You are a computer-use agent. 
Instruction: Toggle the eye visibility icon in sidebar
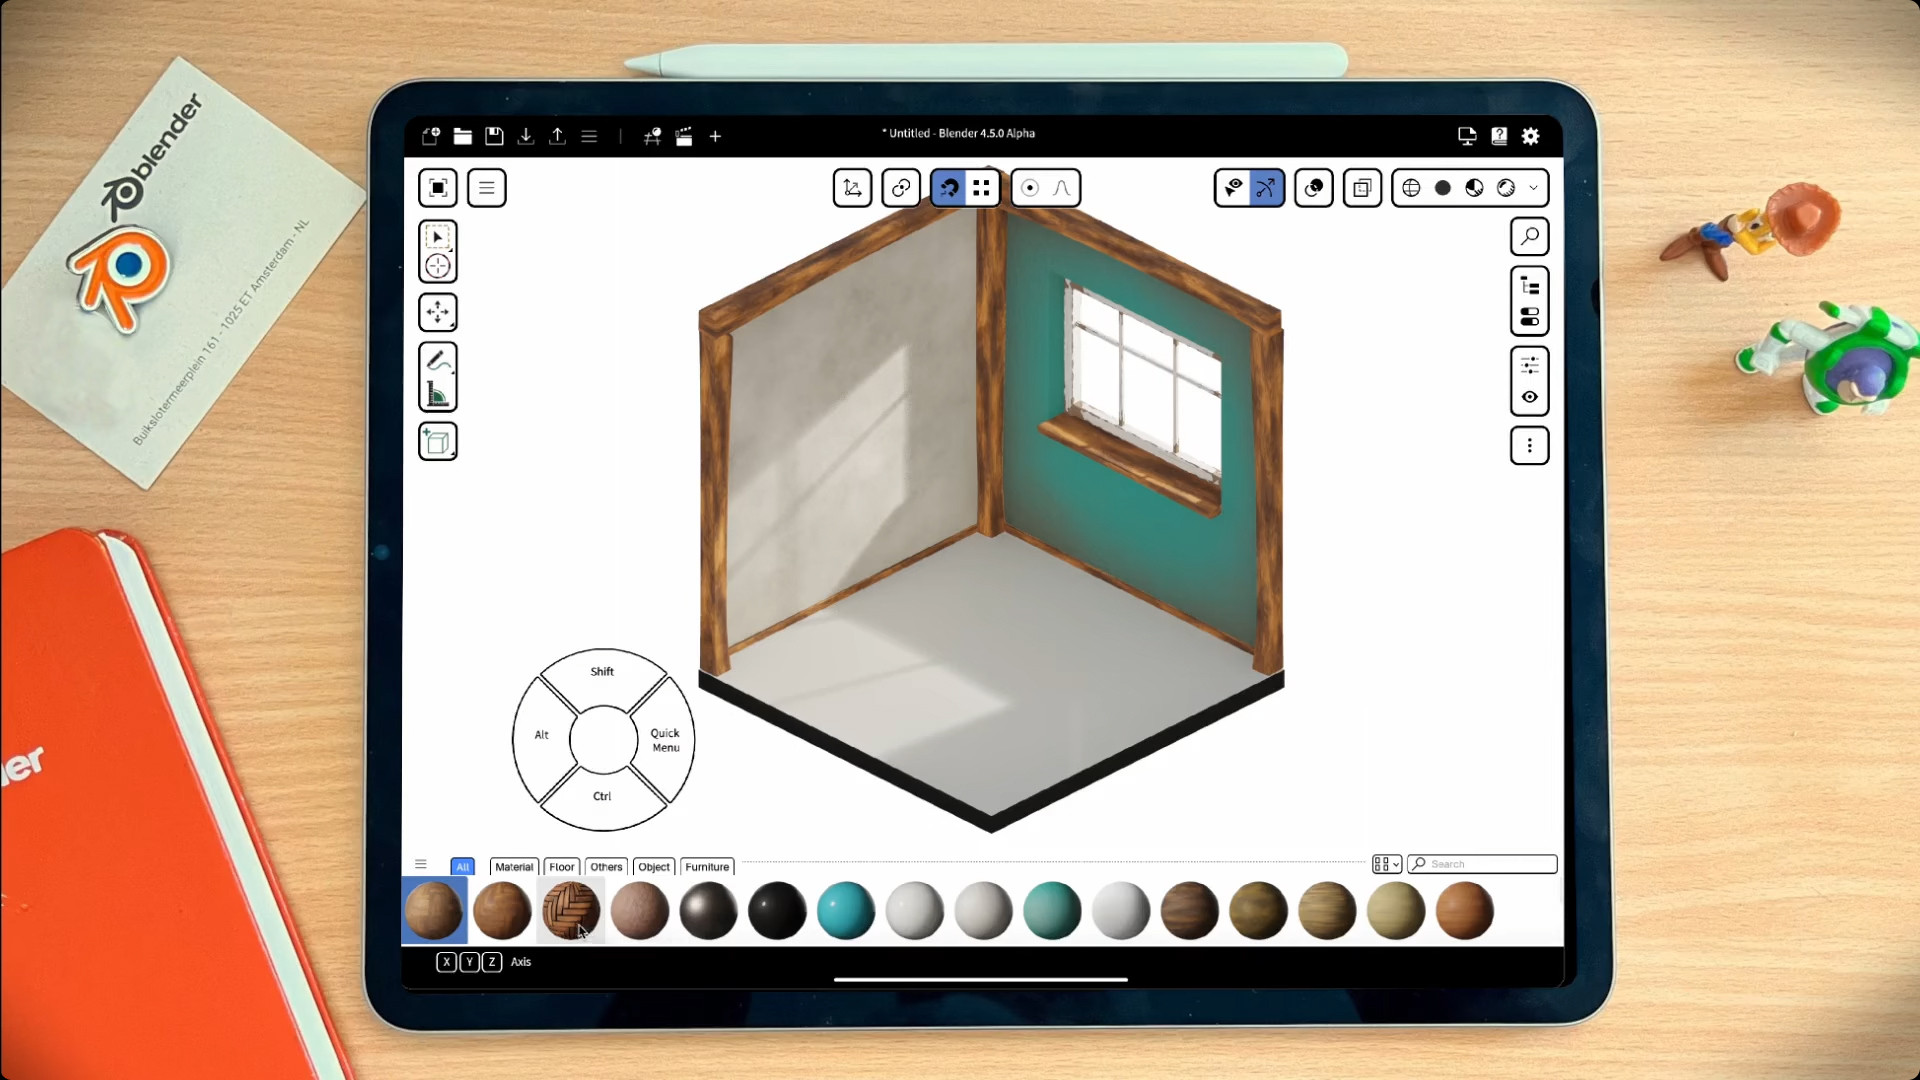click(1530, 397)
